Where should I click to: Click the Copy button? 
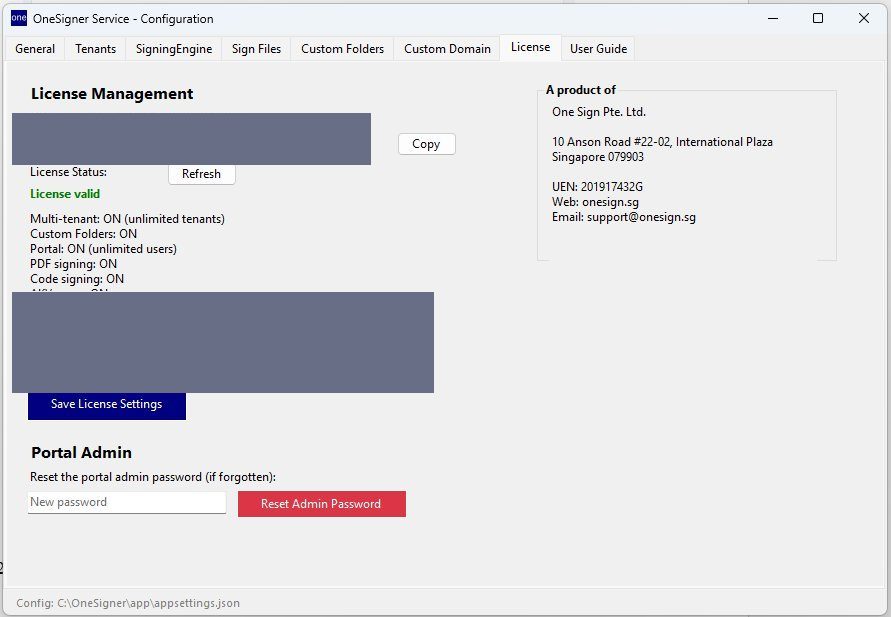(x=427, y=144)
